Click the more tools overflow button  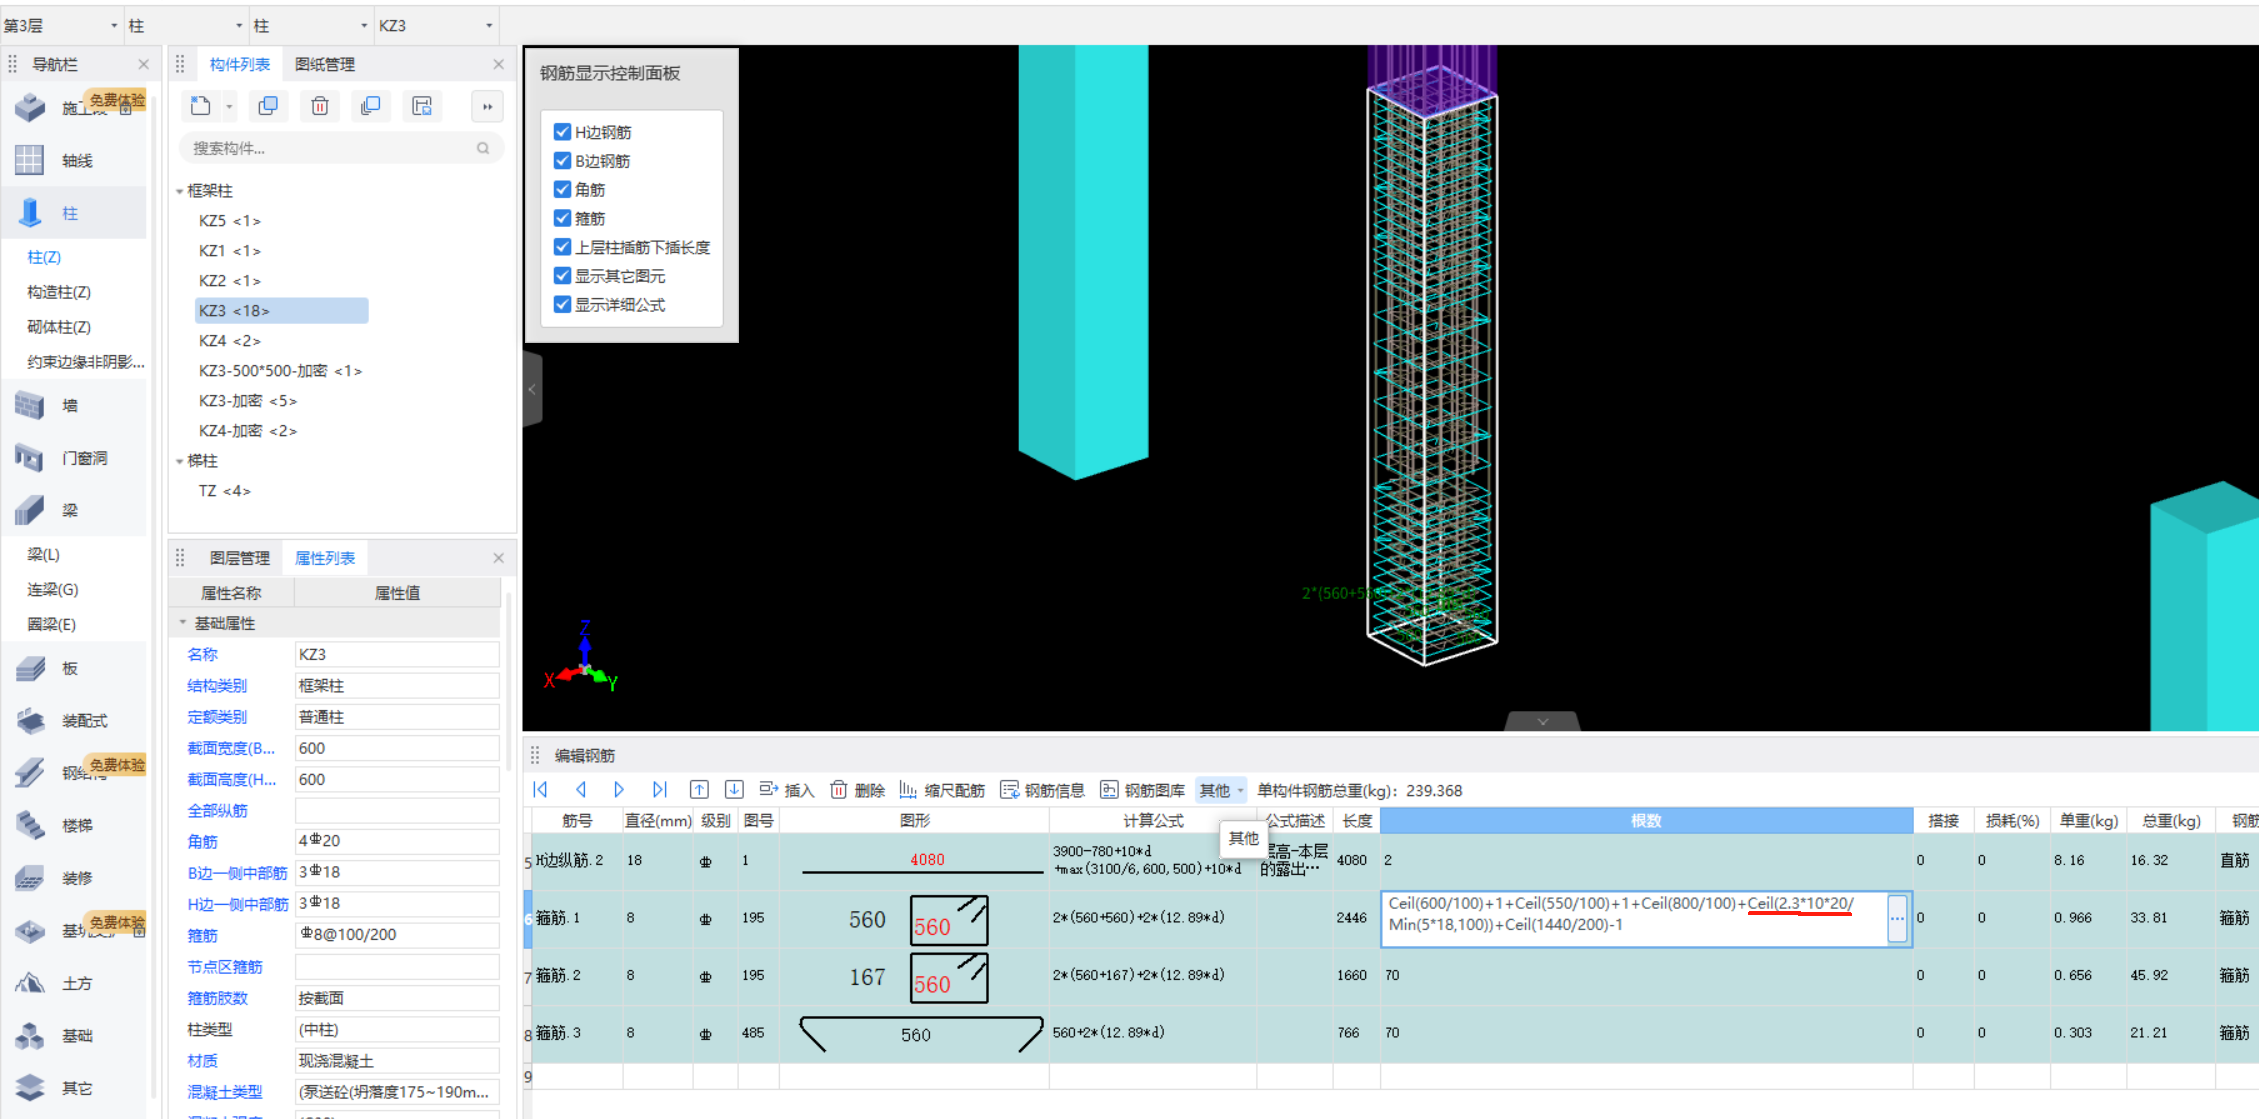pyautogui.click(x=488, y=107)
